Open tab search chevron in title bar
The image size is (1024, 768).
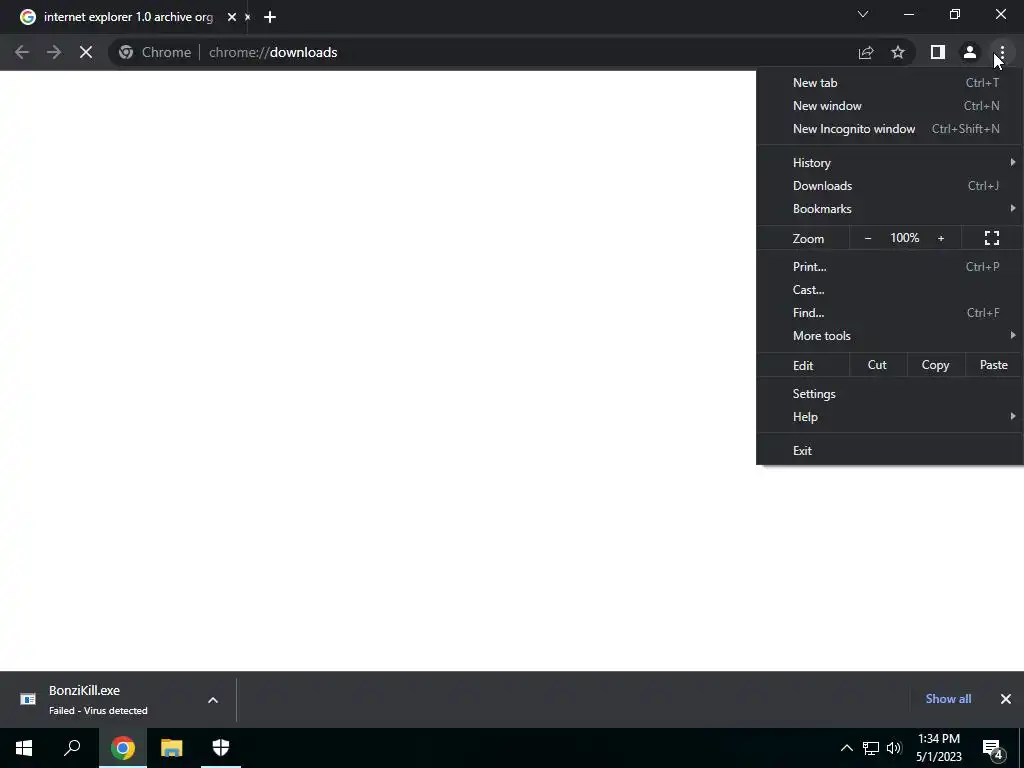863,14
